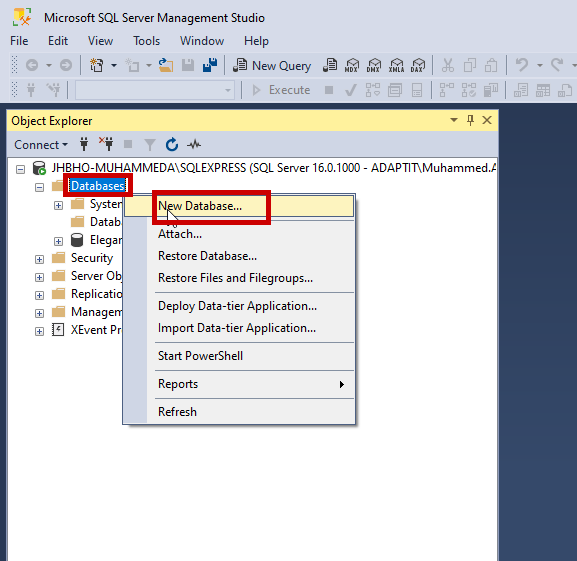
Task: Click the Parse checkmark icon
Action: [x=351, y=90]
